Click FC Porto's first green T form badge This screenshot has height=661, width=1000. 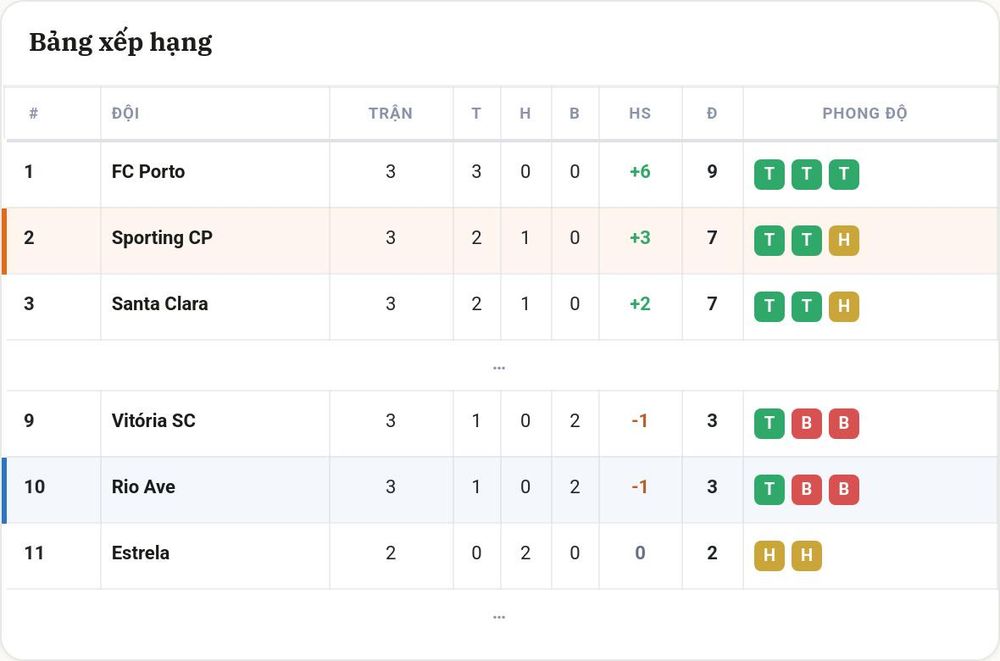[769, 174]
